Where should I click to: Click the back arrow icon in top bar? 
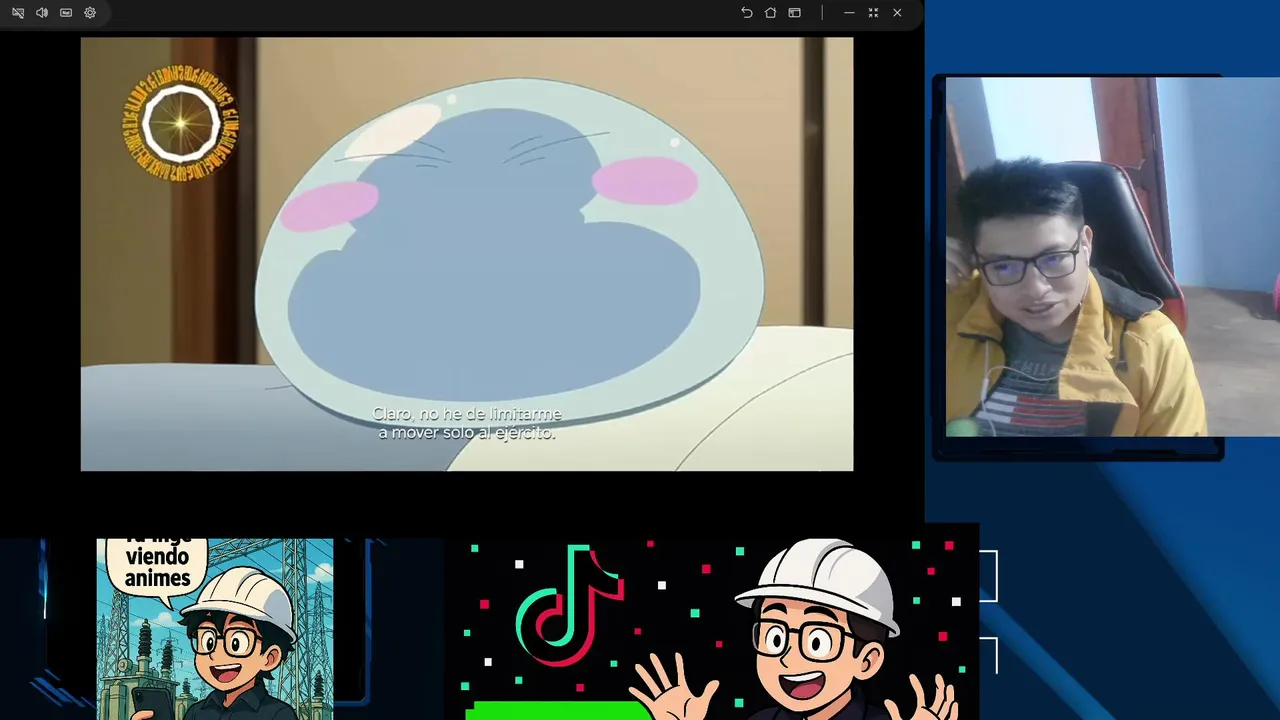click(x=746, y=13)
